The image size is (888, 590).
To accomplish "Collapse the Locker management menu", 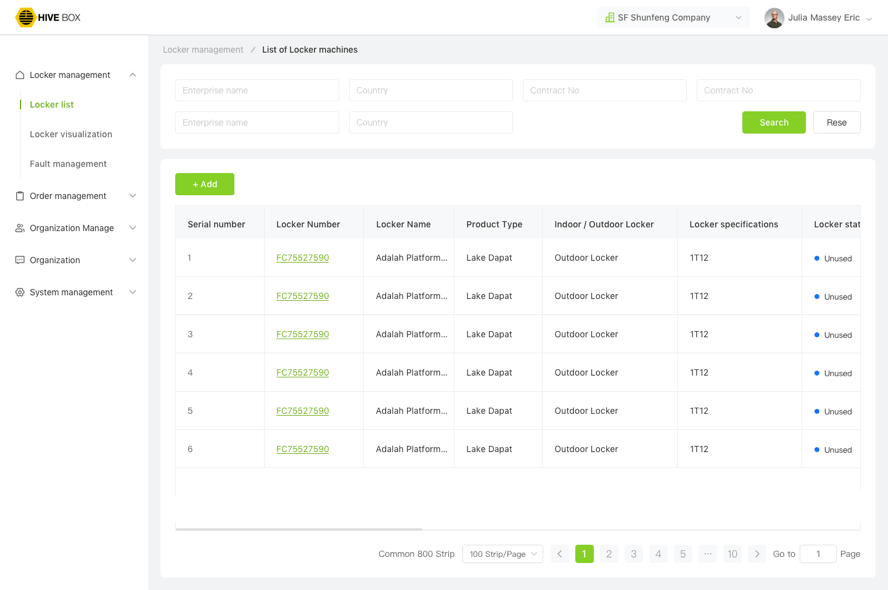I will (132, 75).
